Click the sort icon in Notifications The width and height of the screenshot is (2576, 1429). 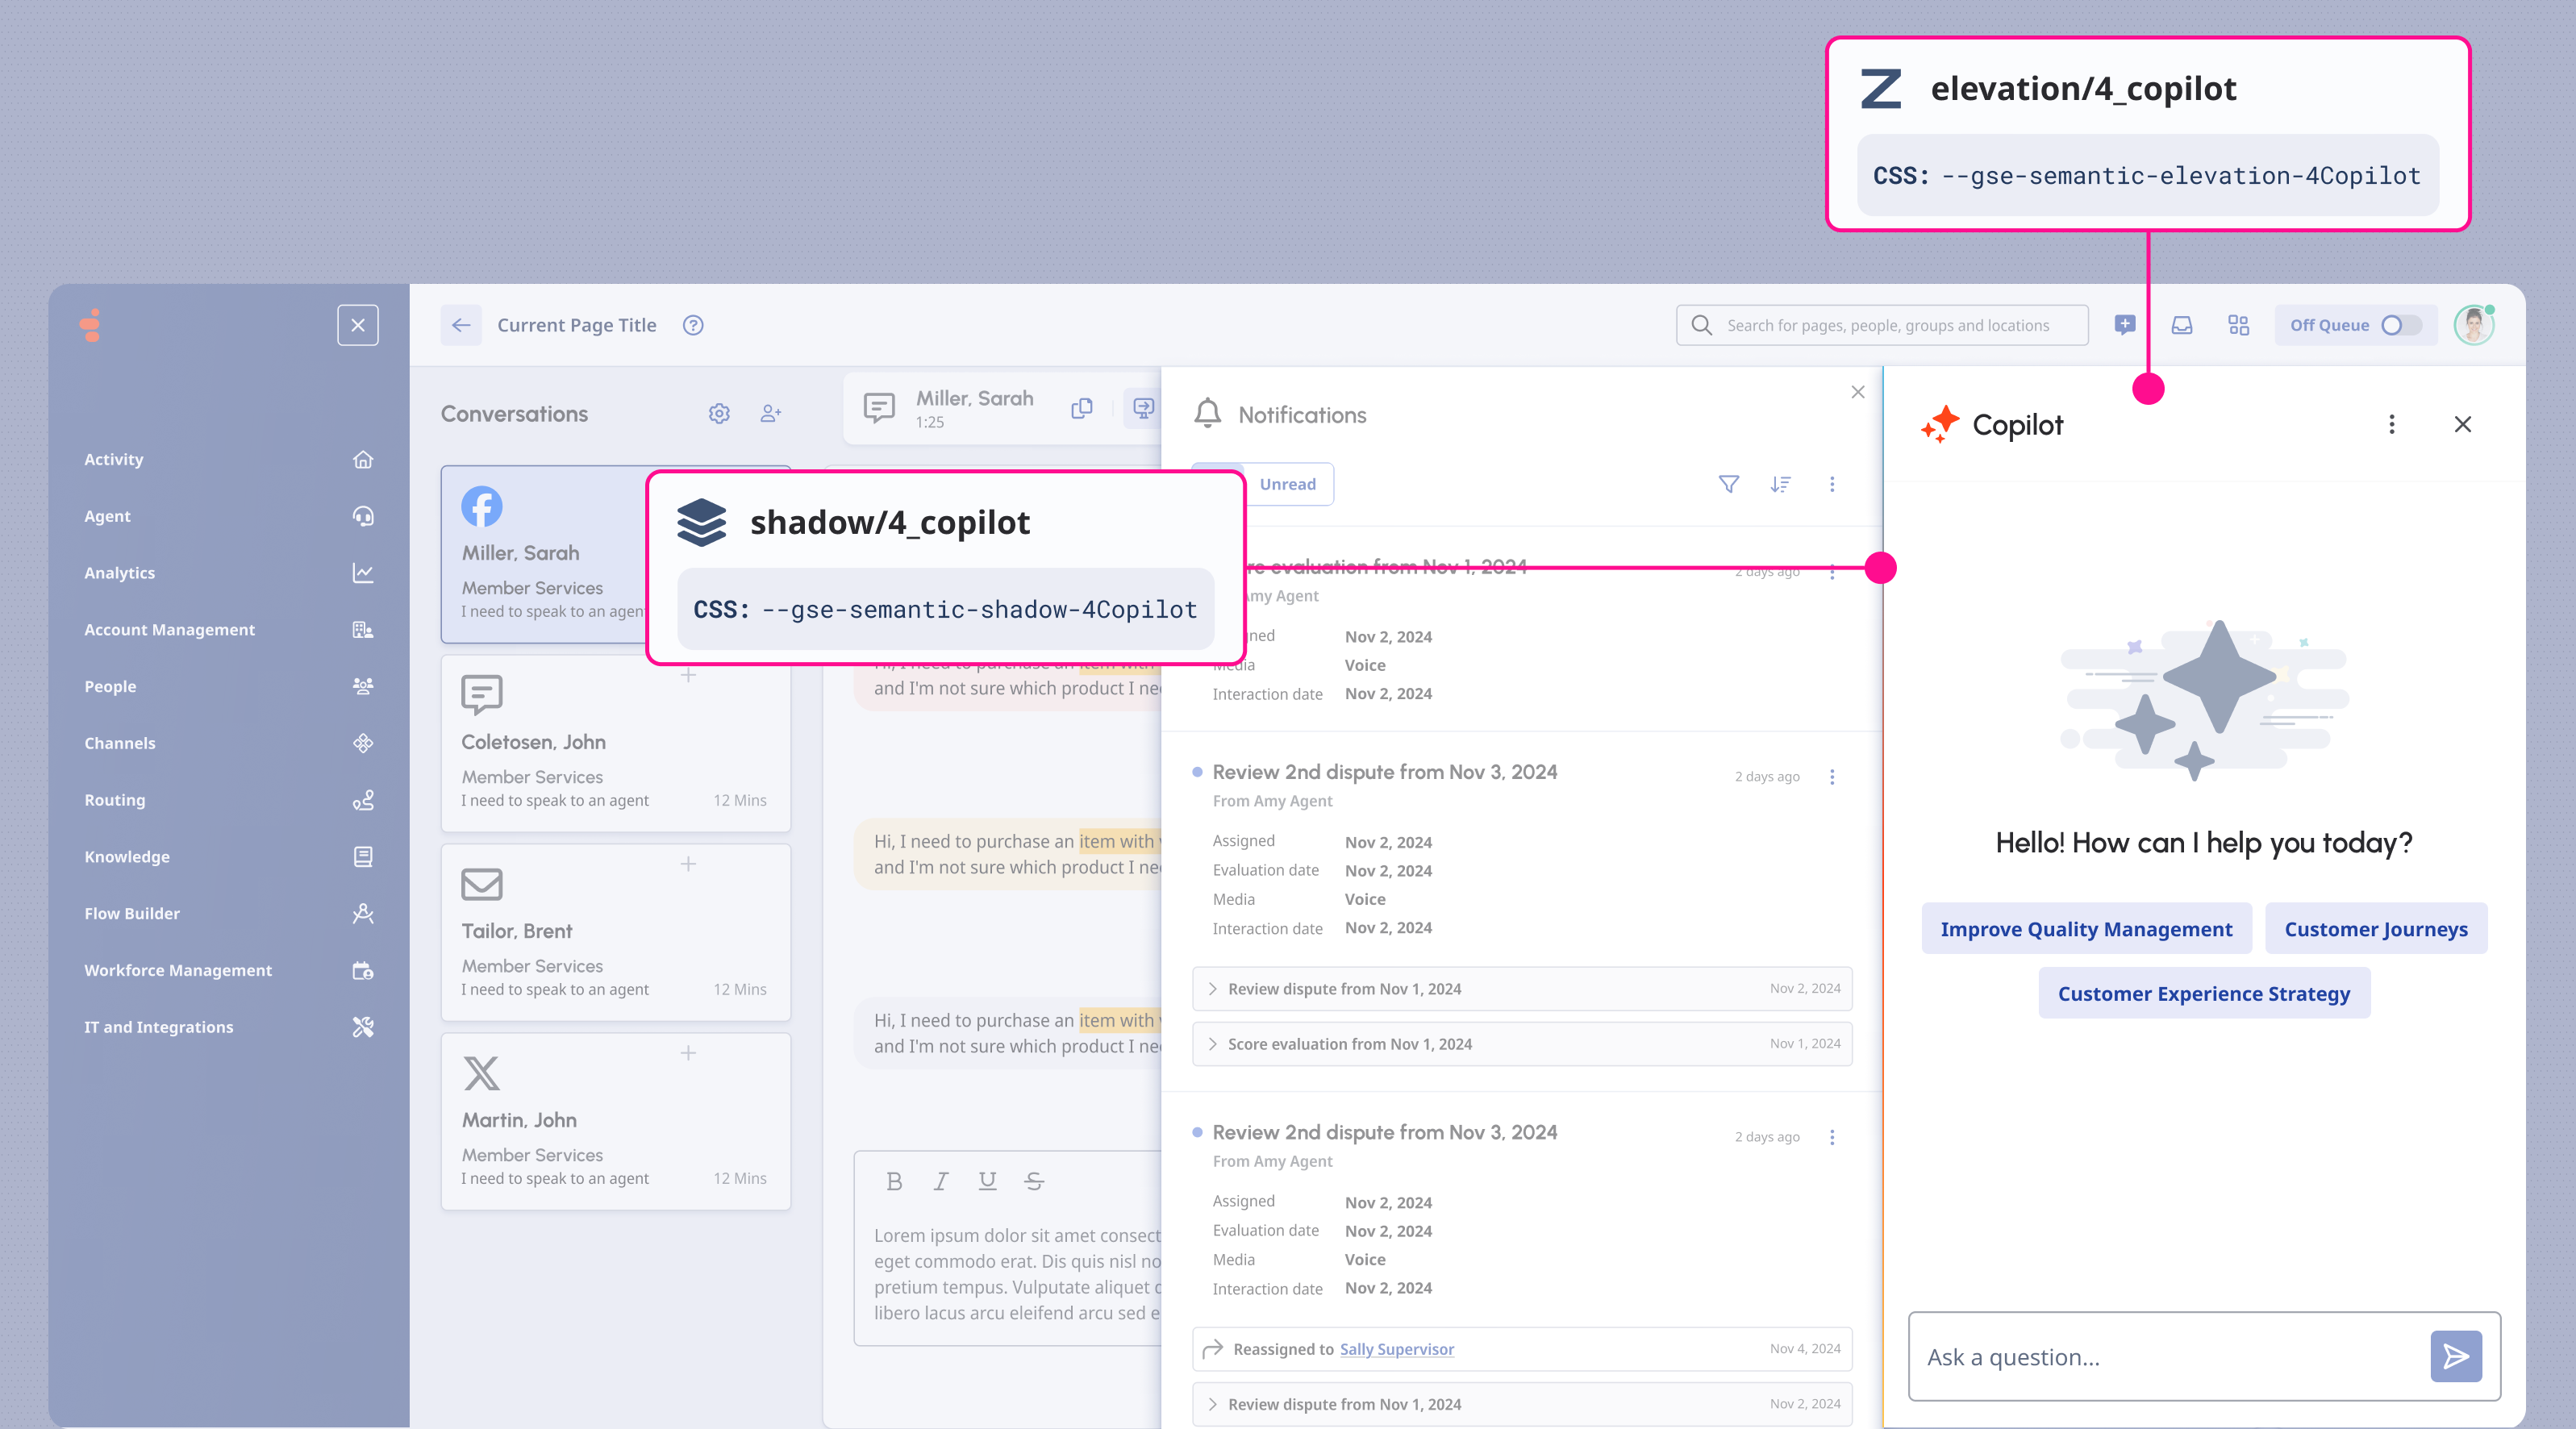pyautogui.click(x=1780, y=484)
